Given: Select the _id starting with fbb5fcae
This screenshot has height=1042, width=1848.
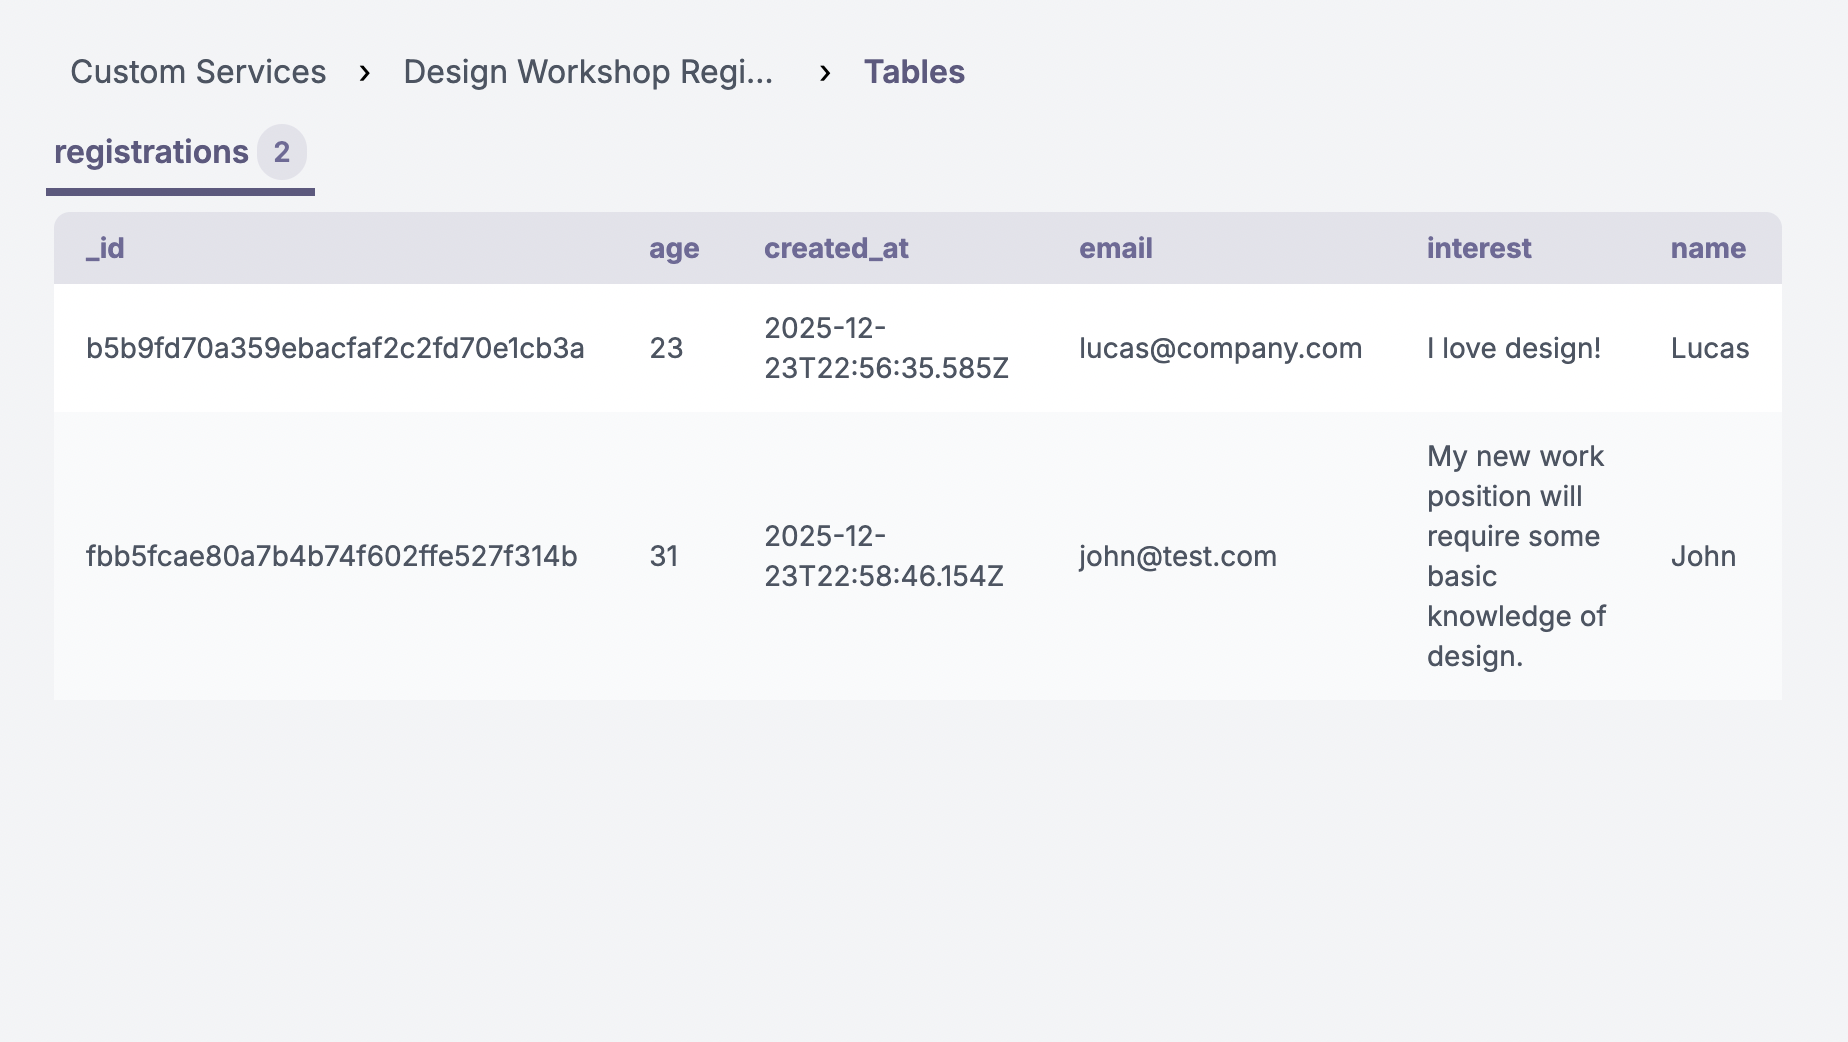Looking at the screenshot, I should pyautogui.click(x=333, y=556).
